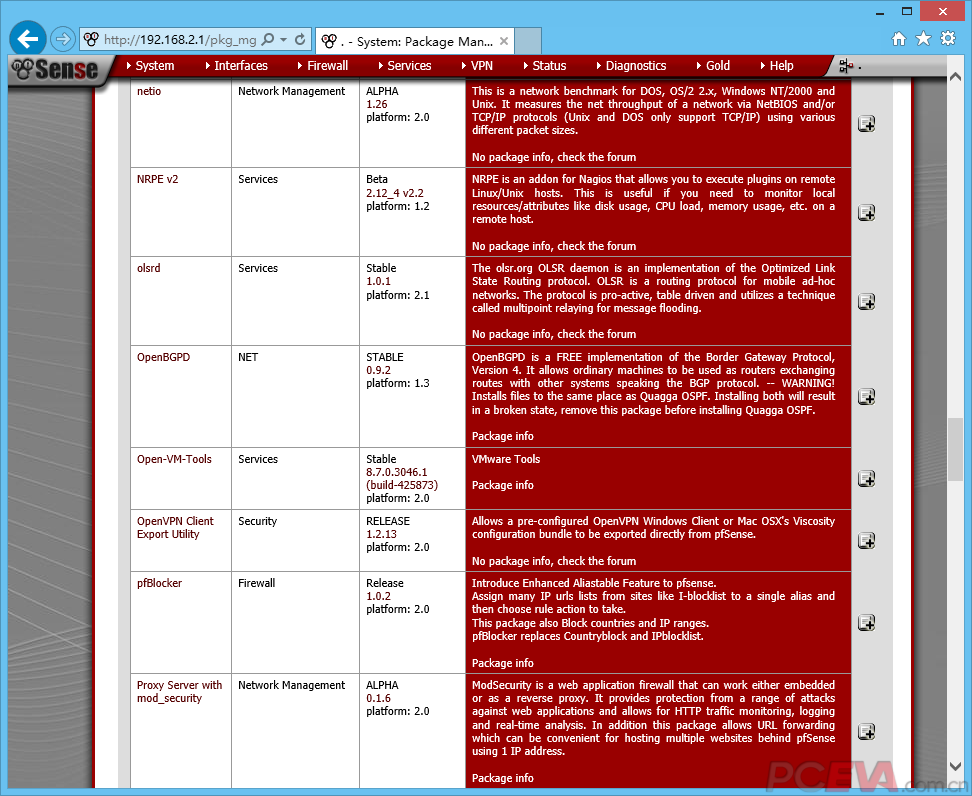The image size is (972, 796).
Task: Go back using browser back arrow
Action: click(28, 39)
